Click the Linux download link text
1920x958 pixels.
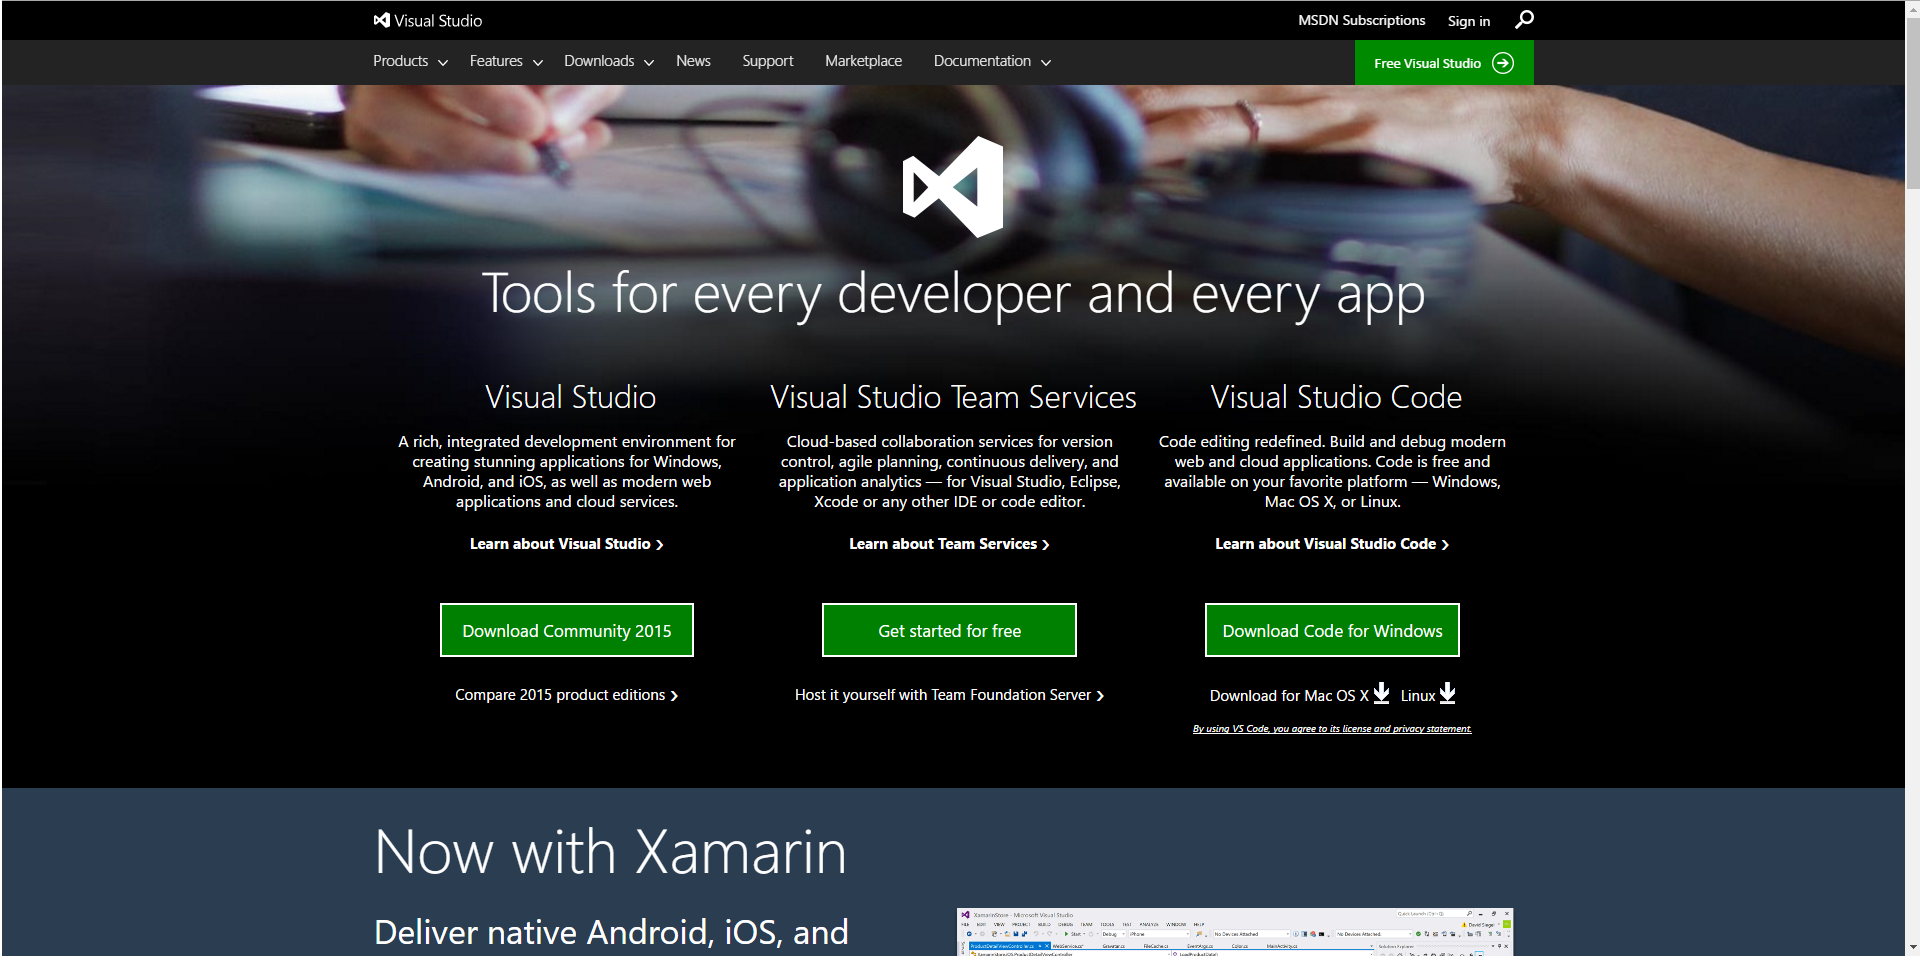coord(1418,696)
